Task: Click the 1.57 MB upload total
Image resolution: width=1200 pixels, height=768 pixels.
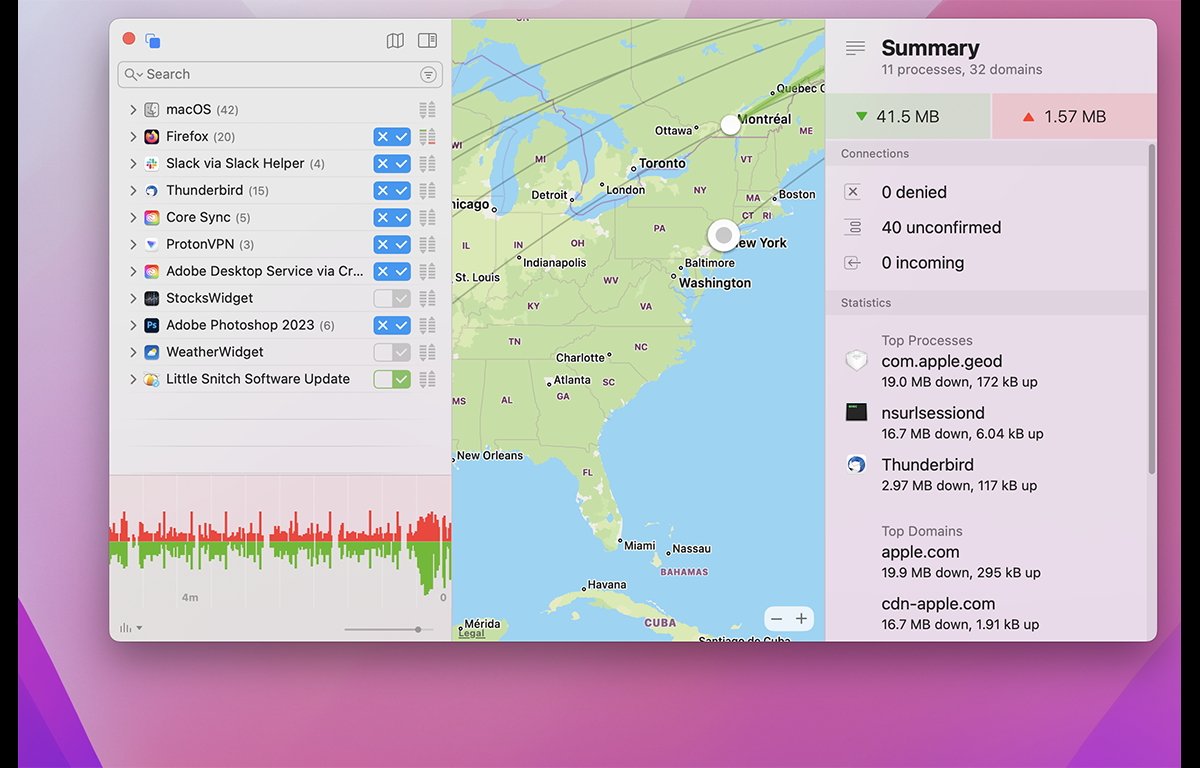Action: 1074,117
